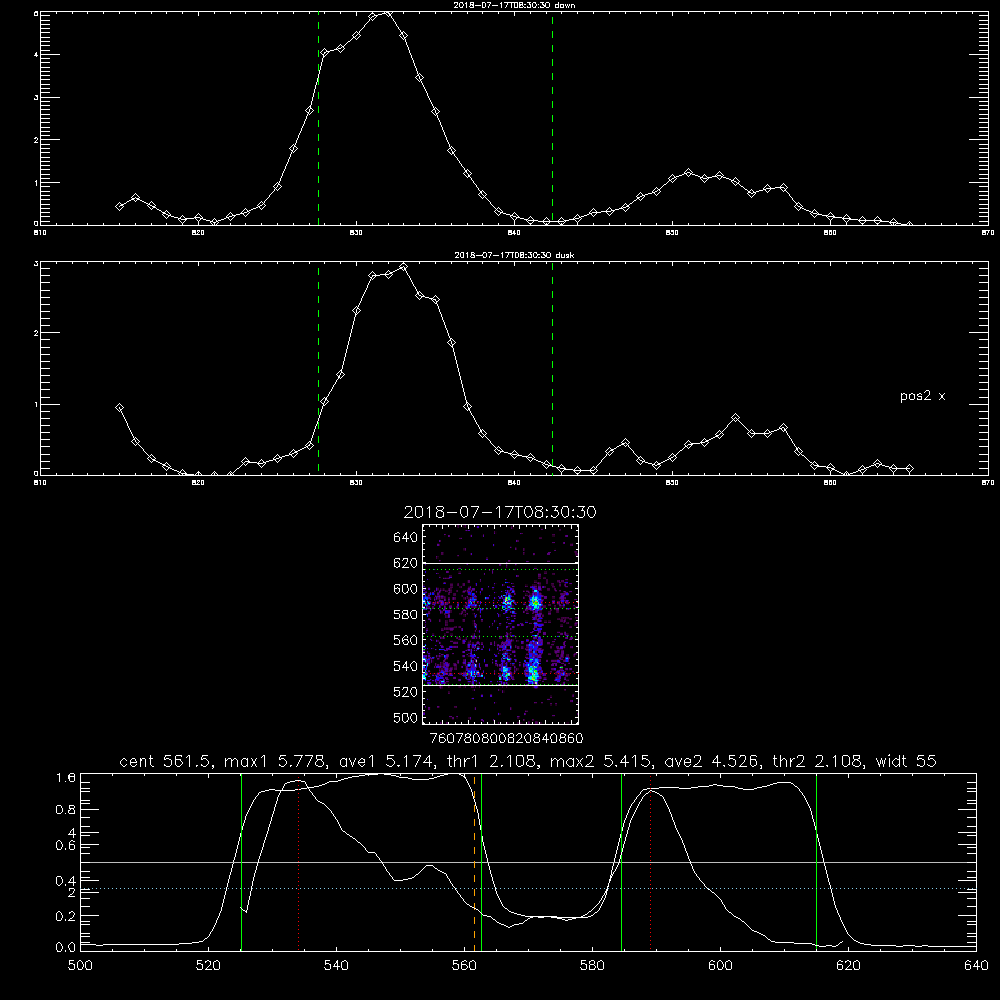Screen dimensions: 1000x1000
Task: Click the 520 label on bottom plot x-axis
Action: [x=208, y=966]
